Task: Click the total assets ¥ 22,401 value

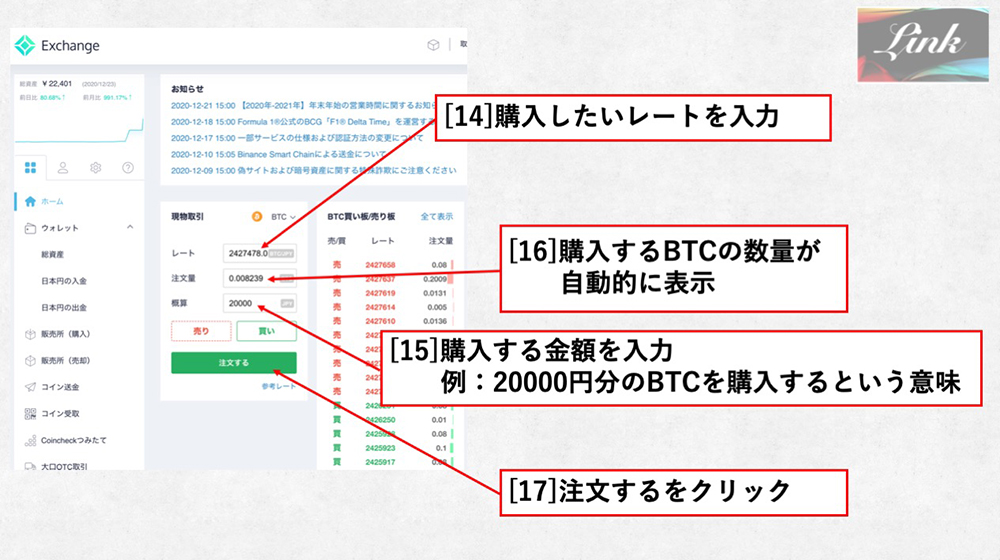Action: (x=57, y=84)
